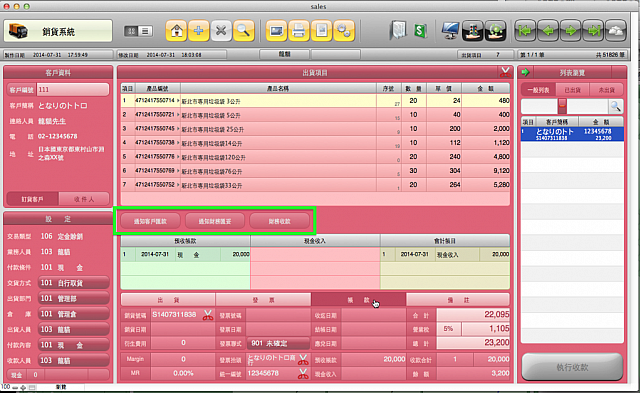Viewport: 640px width, 393px height.
Task: Select 一般列表 tab in list panel
Action: (538, 90)
